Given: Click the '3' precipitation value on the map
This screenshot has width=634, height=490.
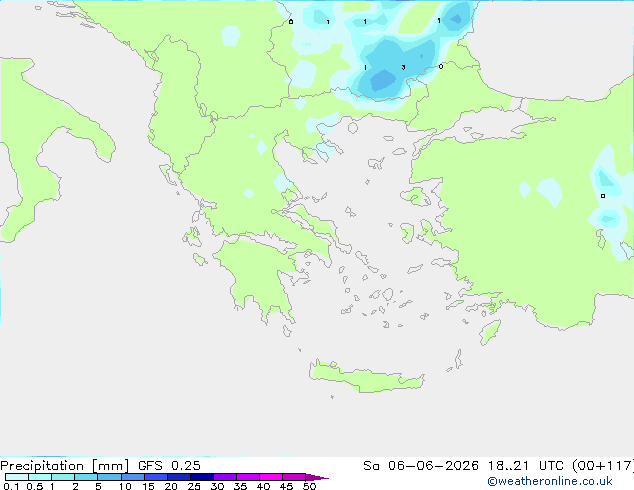Looking at the screenshot, I should [x=403, y=67].
